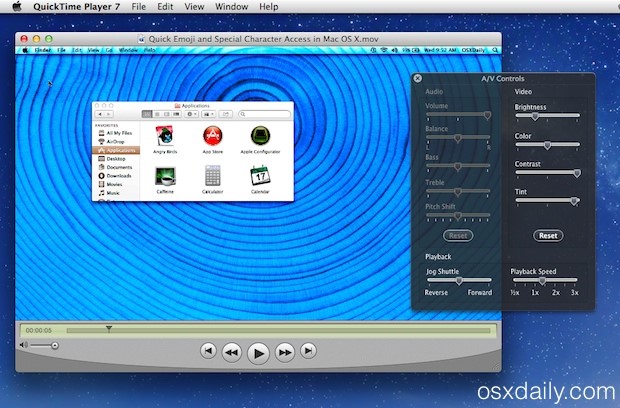620x408 pixels.
Task: Click the document icon in window title
Action: pyautogui.click(x=141, y=39)
